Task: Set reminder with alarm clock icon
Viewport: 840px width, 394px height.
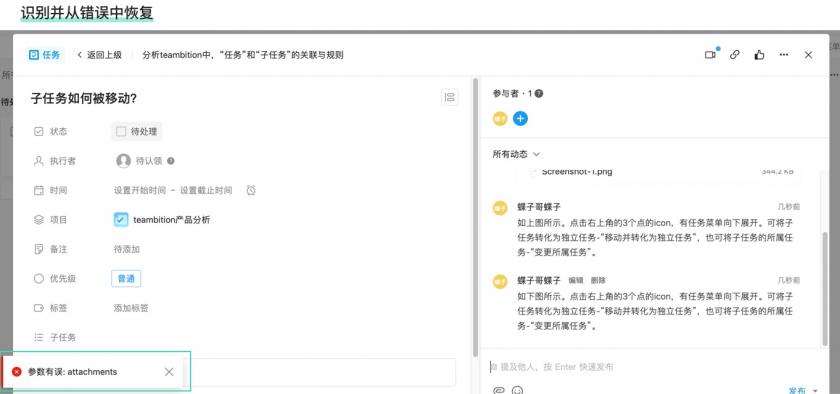Action: coord(251,190)
